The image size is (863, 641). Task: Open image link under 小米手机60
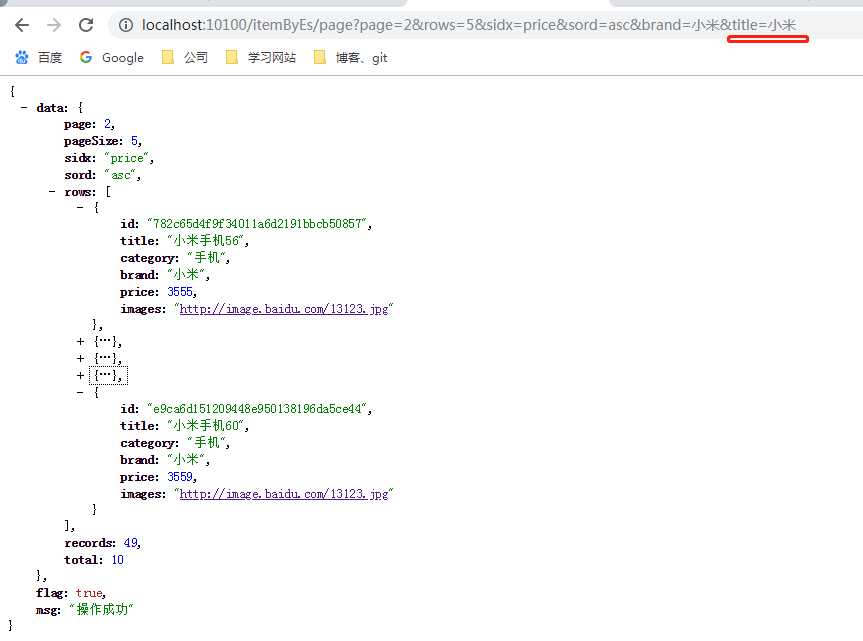(x=284, y=494)
